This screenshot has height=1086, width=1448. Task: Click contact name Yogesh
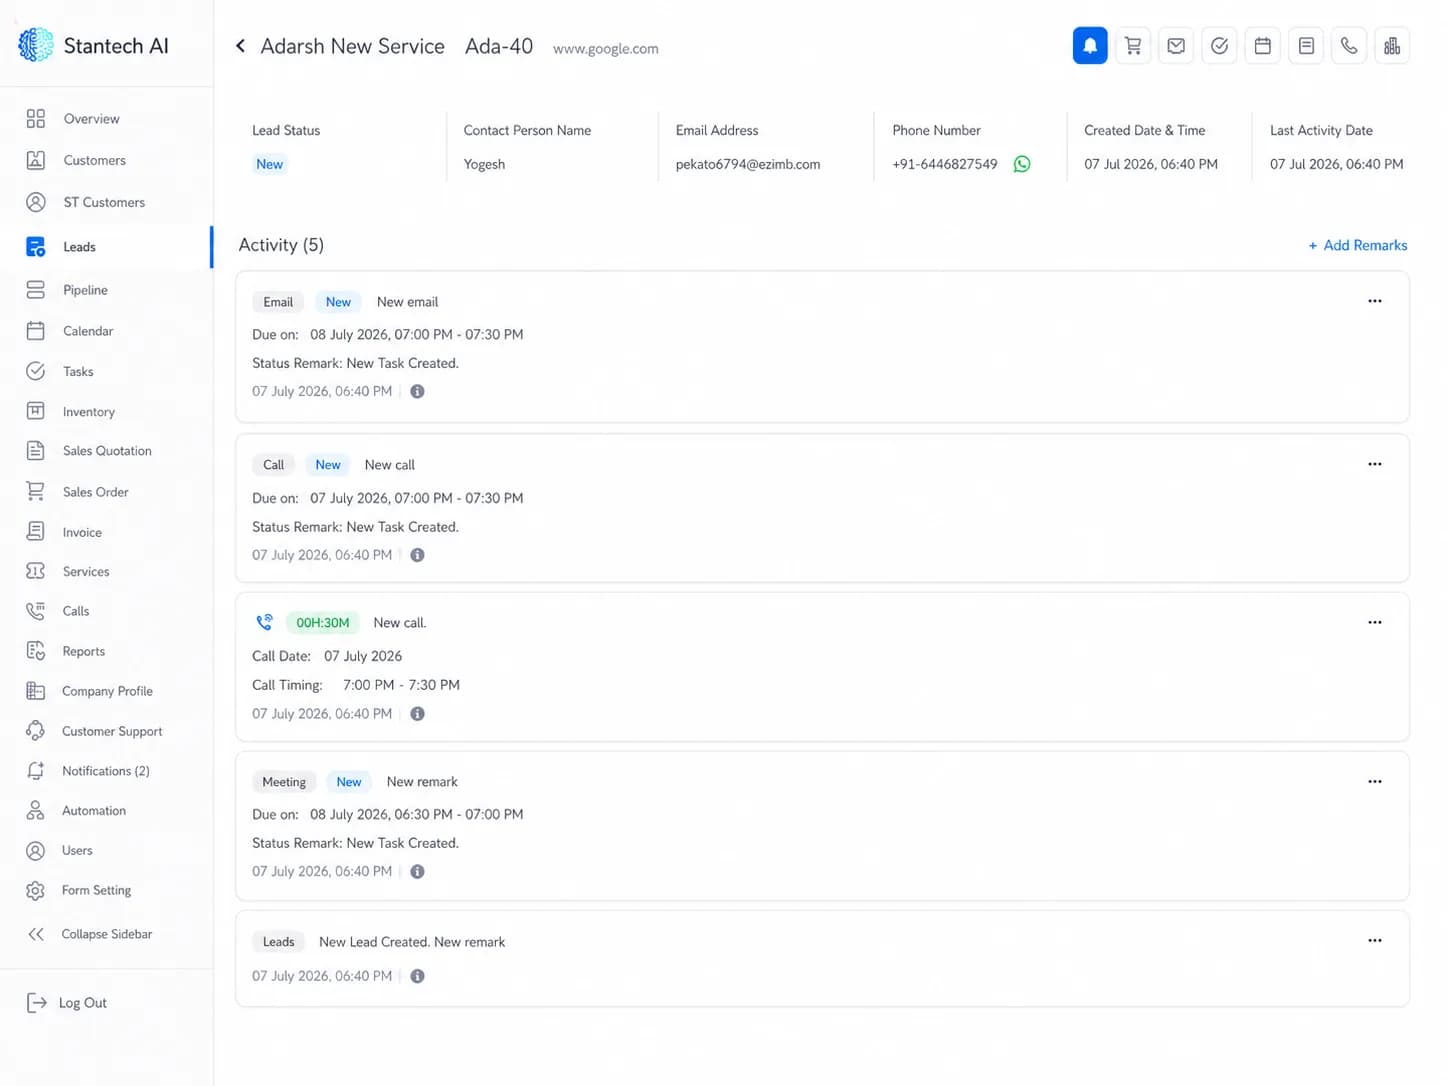(484, 164)
